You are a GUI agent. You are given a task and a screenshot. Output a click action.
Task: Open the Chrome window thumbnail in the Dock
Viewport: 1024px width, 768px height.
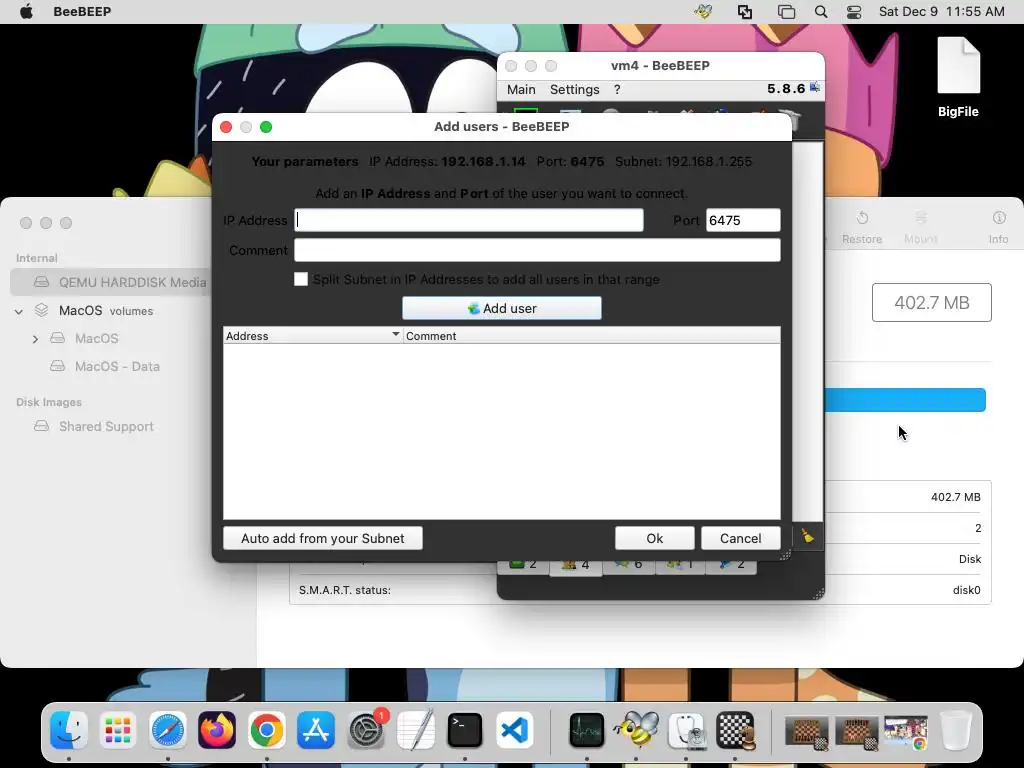[x=906, y=731]
